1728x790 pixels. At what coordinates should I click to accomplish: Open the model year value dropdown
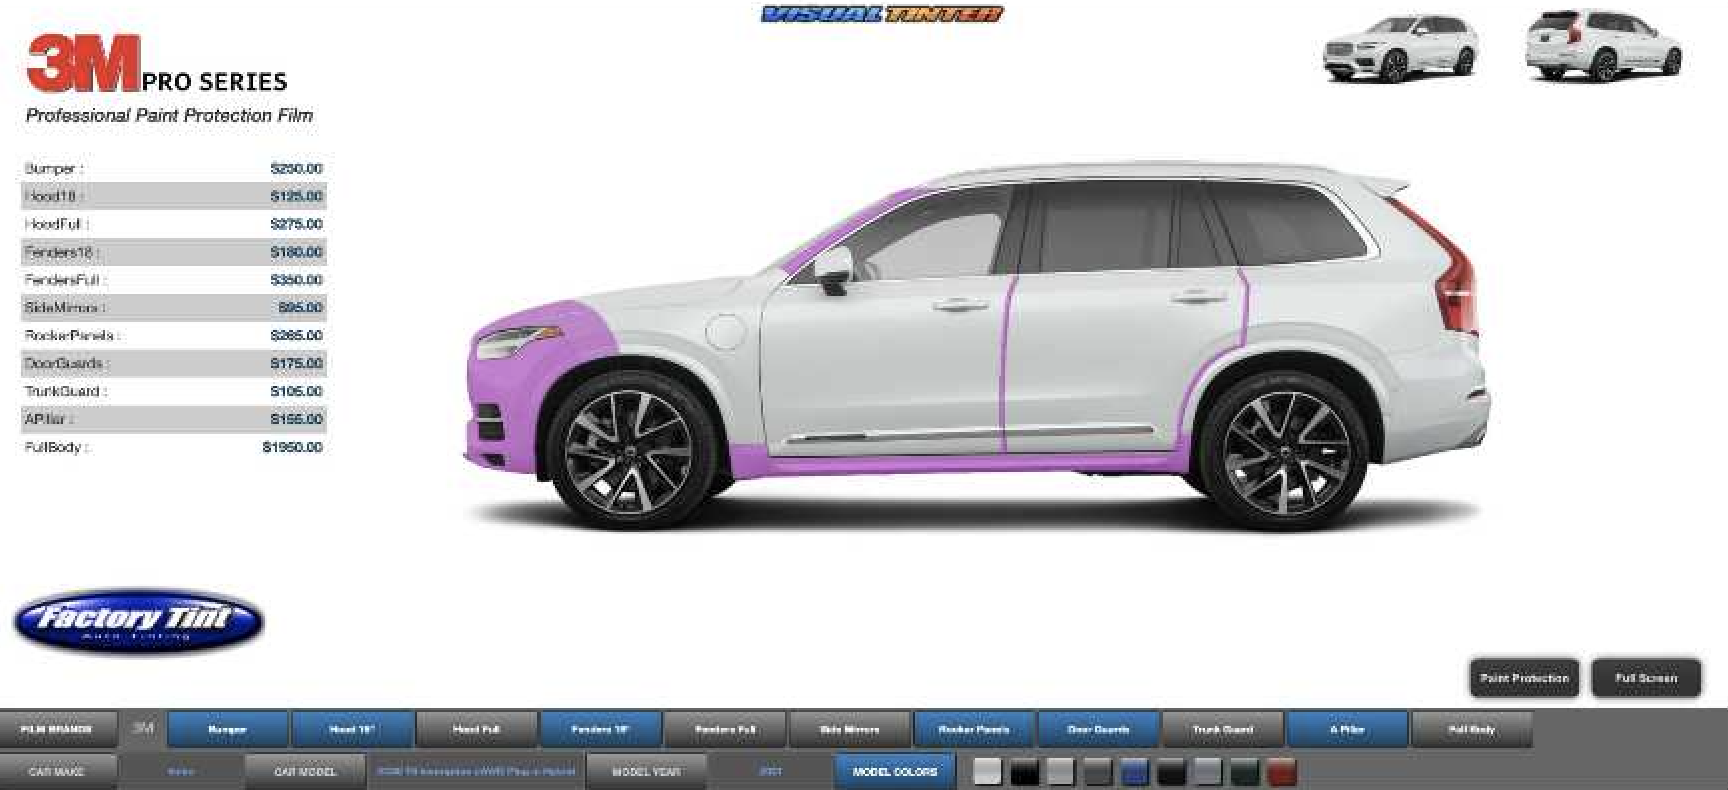[x=770, y=772]
